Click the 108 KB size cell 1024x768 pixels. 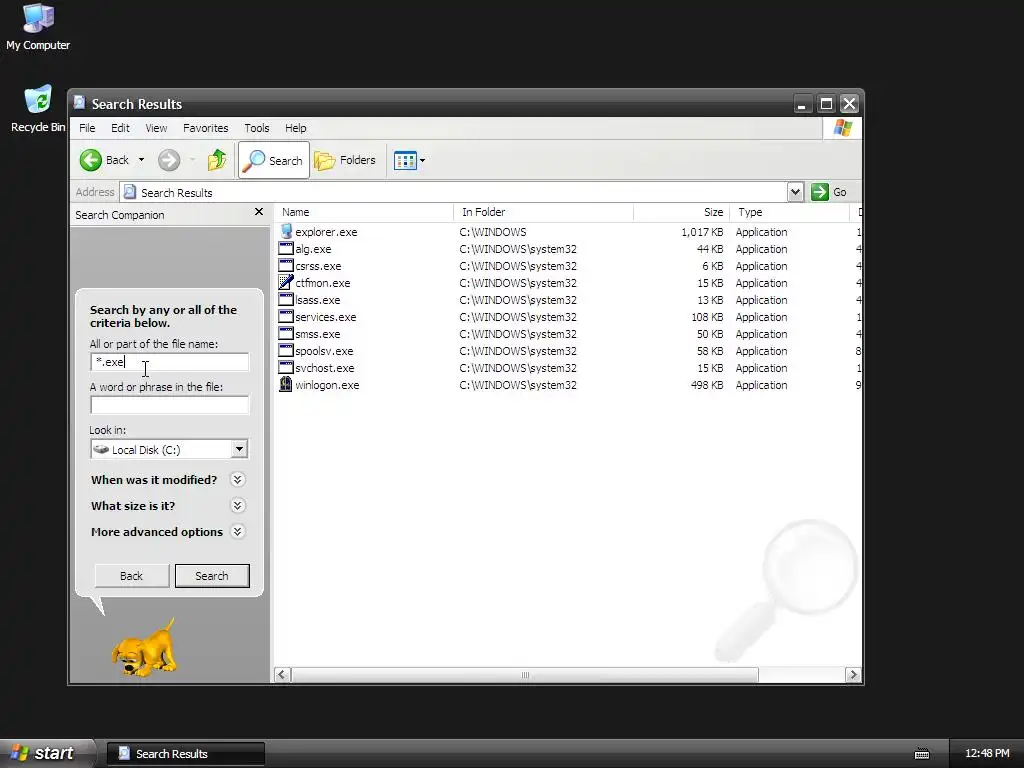pos(707,317)
